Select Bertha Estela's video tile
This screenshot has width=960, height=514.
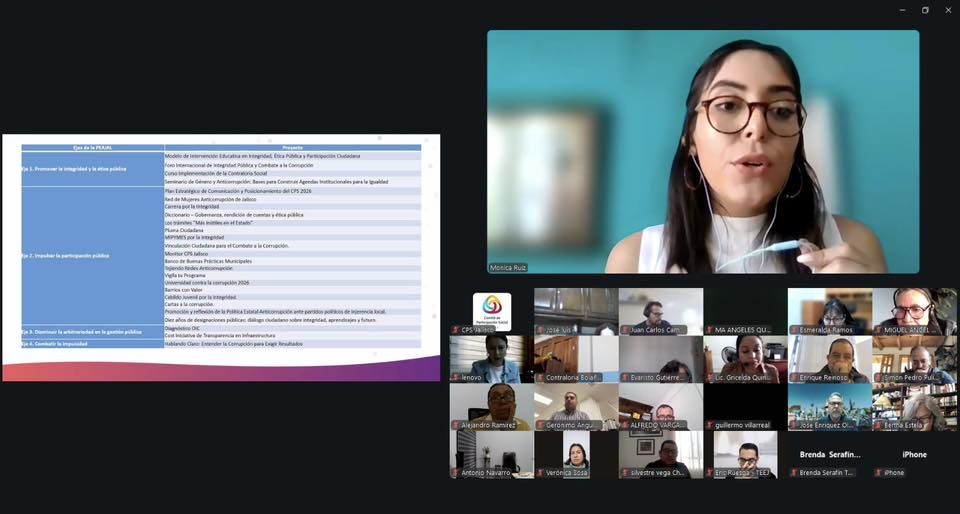(x=914, y=405)
